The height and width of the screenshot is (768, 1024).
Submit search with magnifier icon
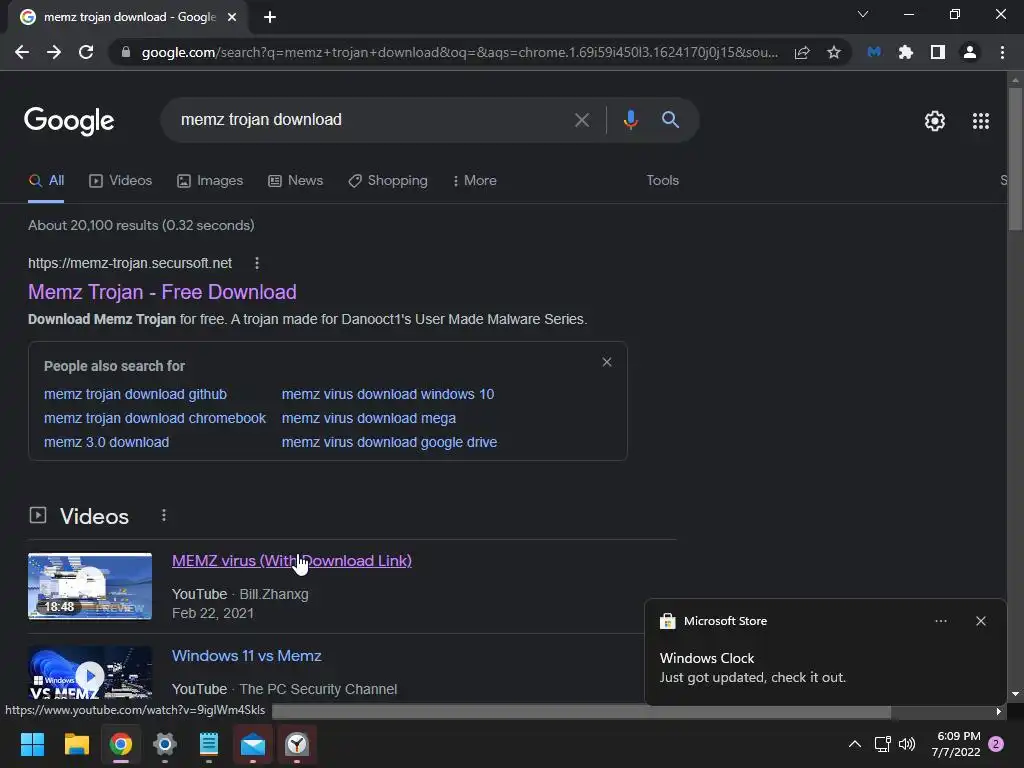pos(670,120)
